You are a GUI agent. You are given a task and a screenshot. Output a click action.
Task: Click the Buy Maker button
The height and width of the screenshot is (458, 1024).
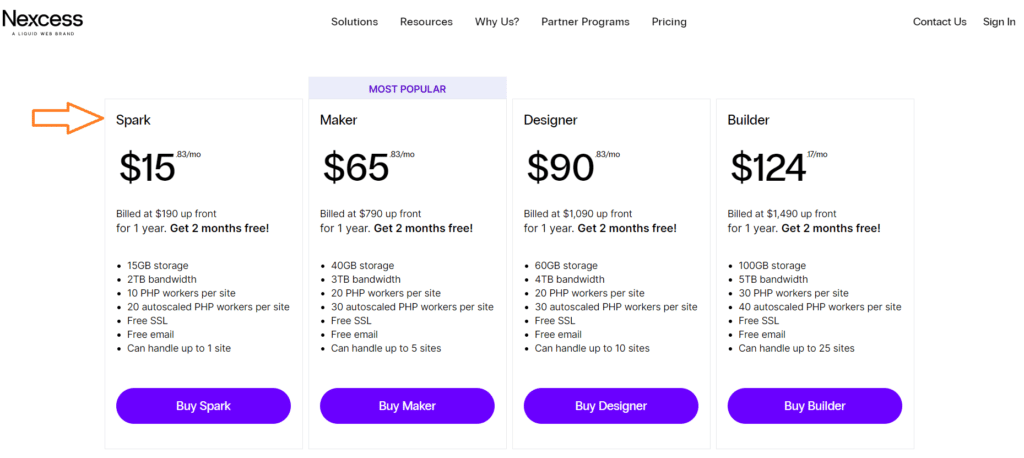pos(407,406)
